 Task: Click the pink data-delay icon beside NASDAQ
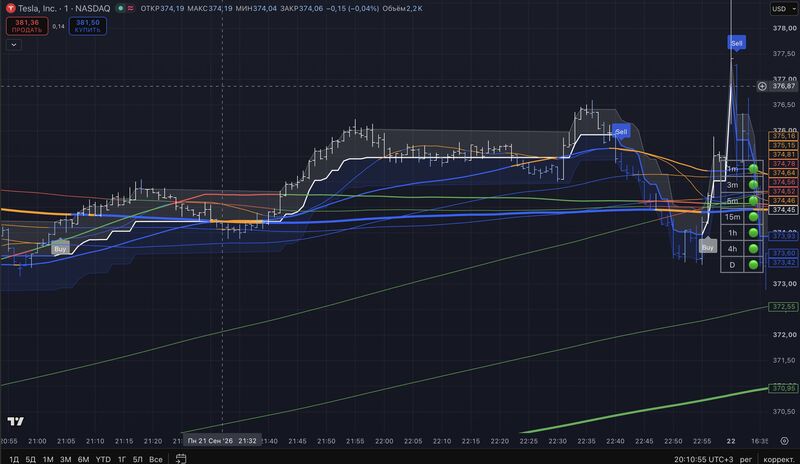[x=131, y=8]
